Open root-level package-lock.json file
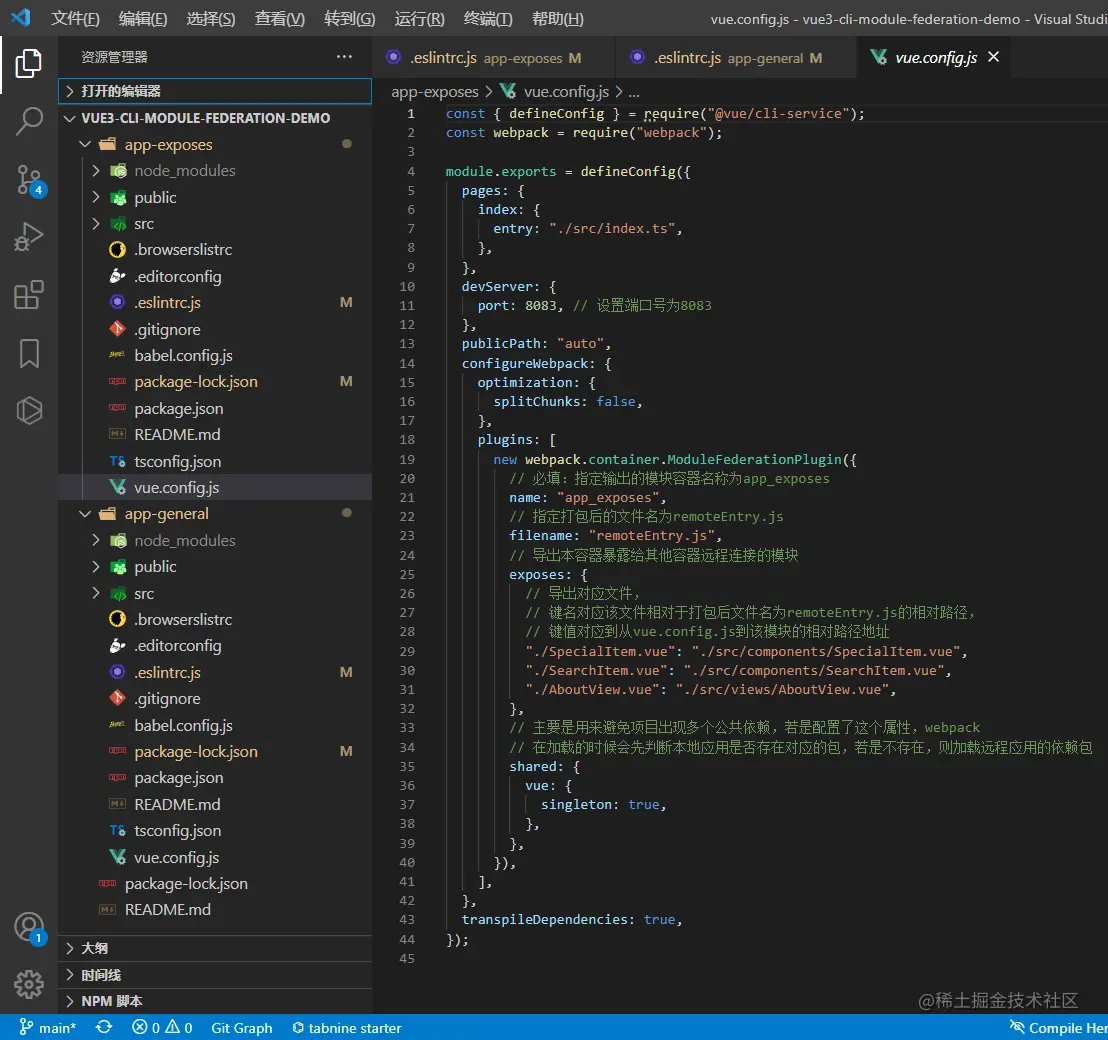 pos(215,884)
